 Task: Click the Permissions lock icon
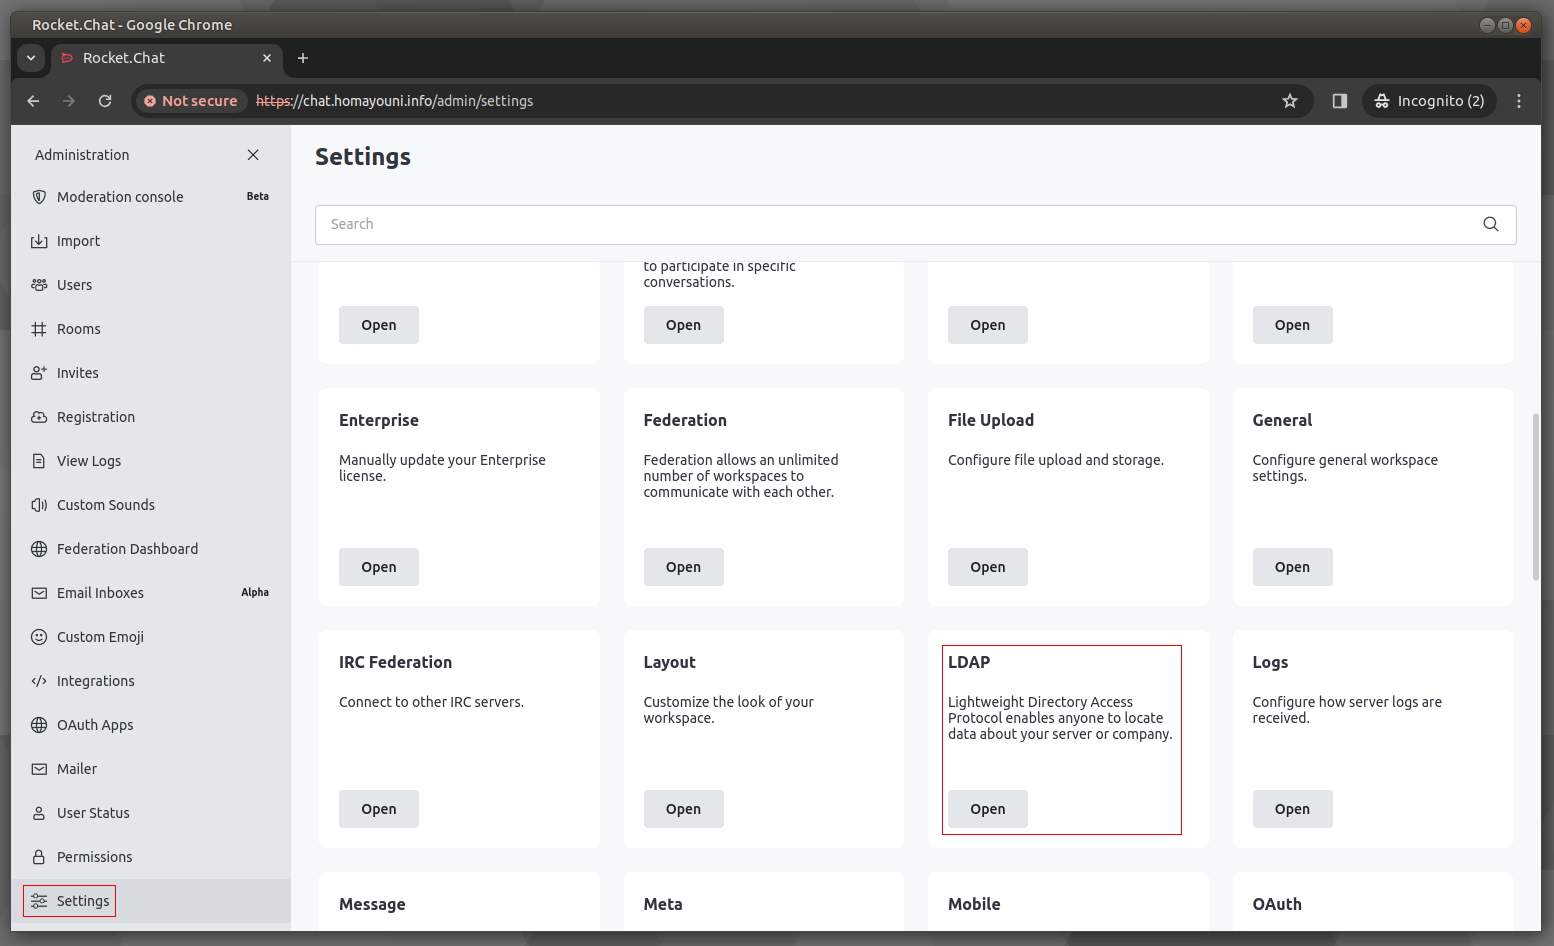coord(39,857)
